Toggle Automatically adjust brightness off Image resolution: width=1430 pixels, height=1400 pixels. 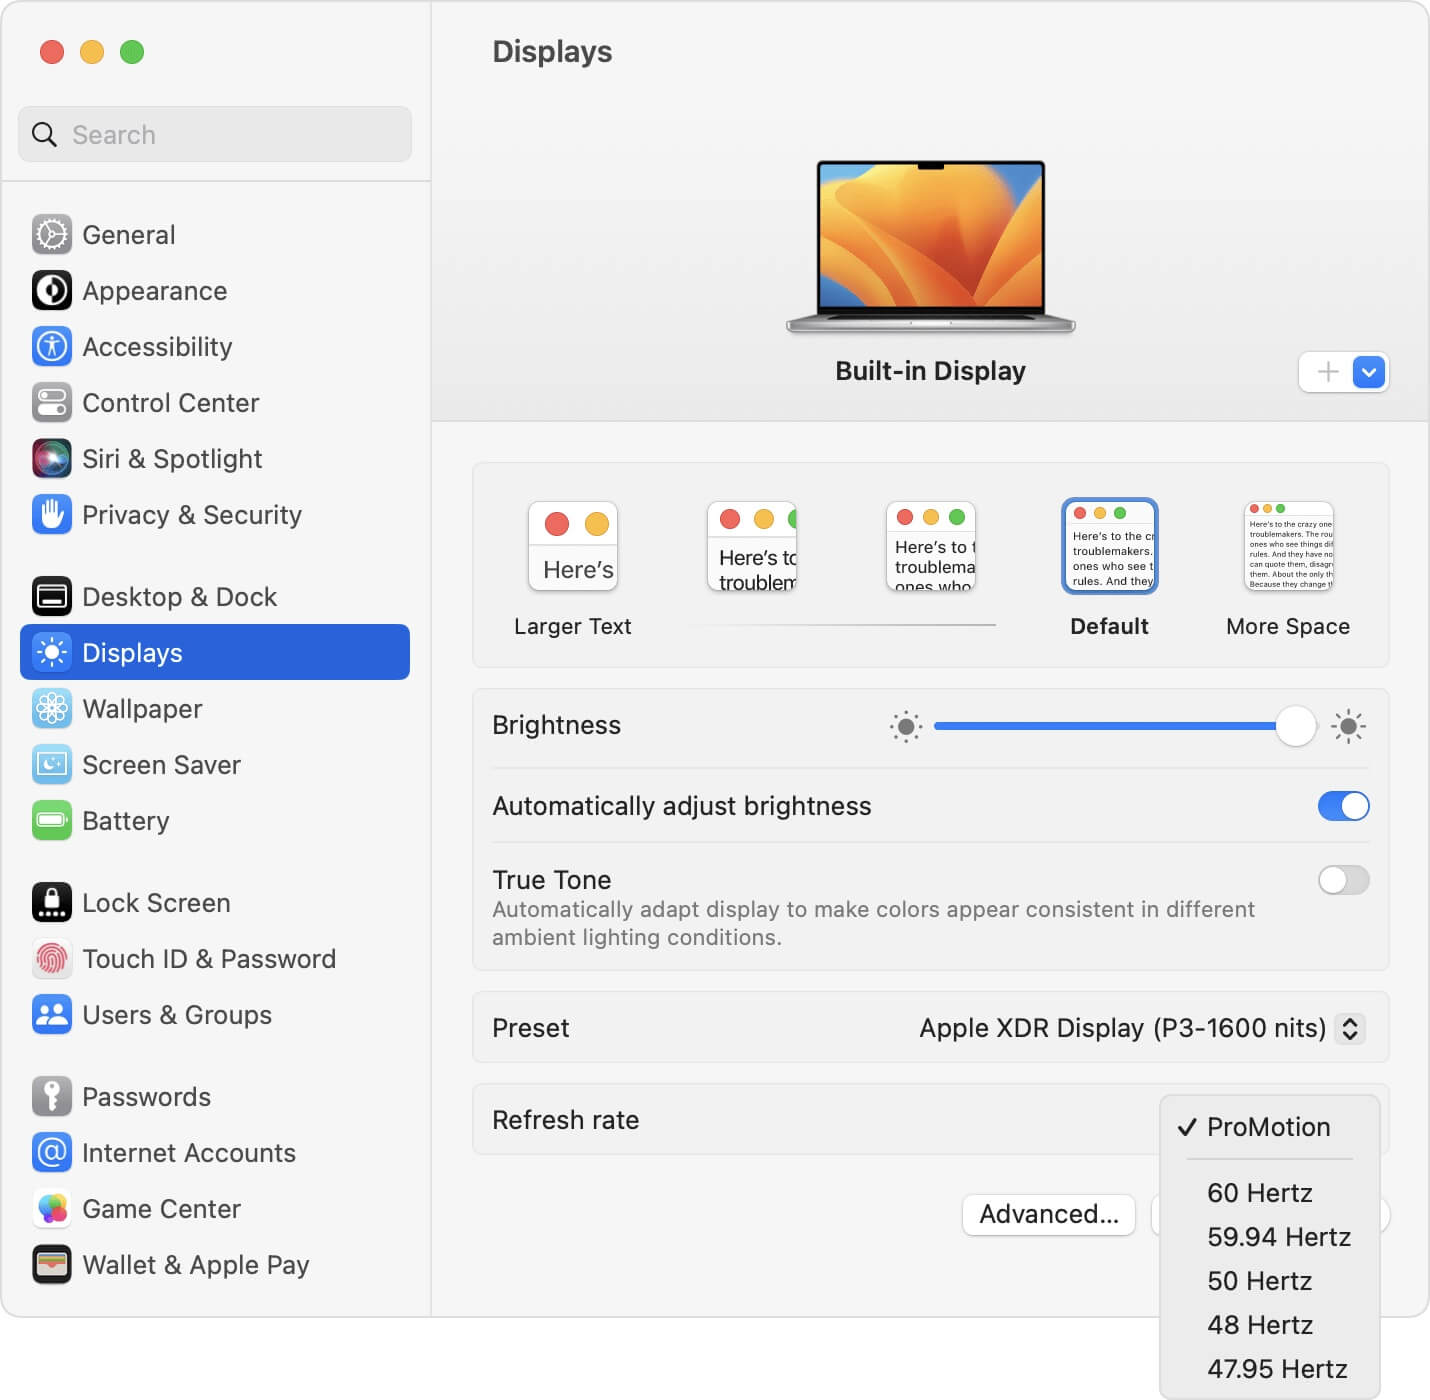click(1344, 806)
